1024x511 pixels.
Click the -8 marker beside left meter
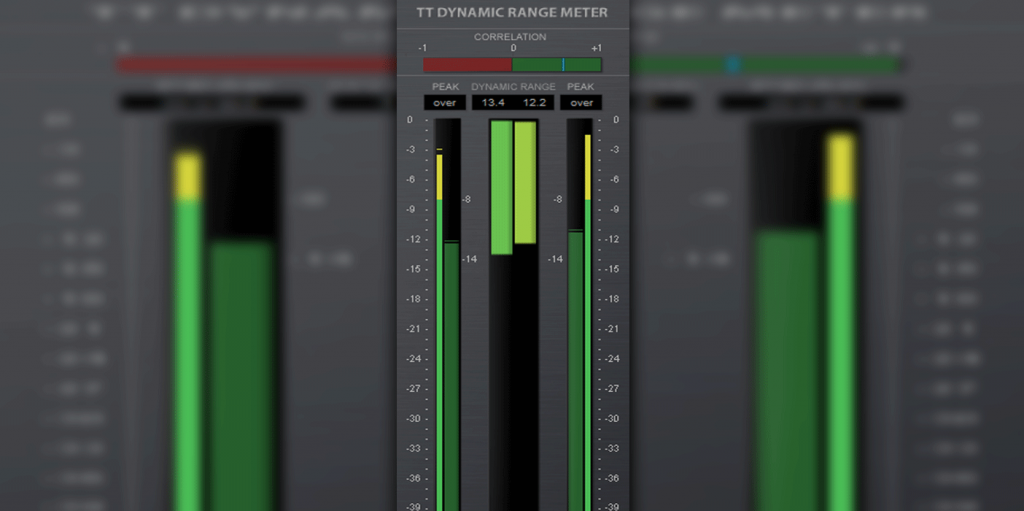466,199
